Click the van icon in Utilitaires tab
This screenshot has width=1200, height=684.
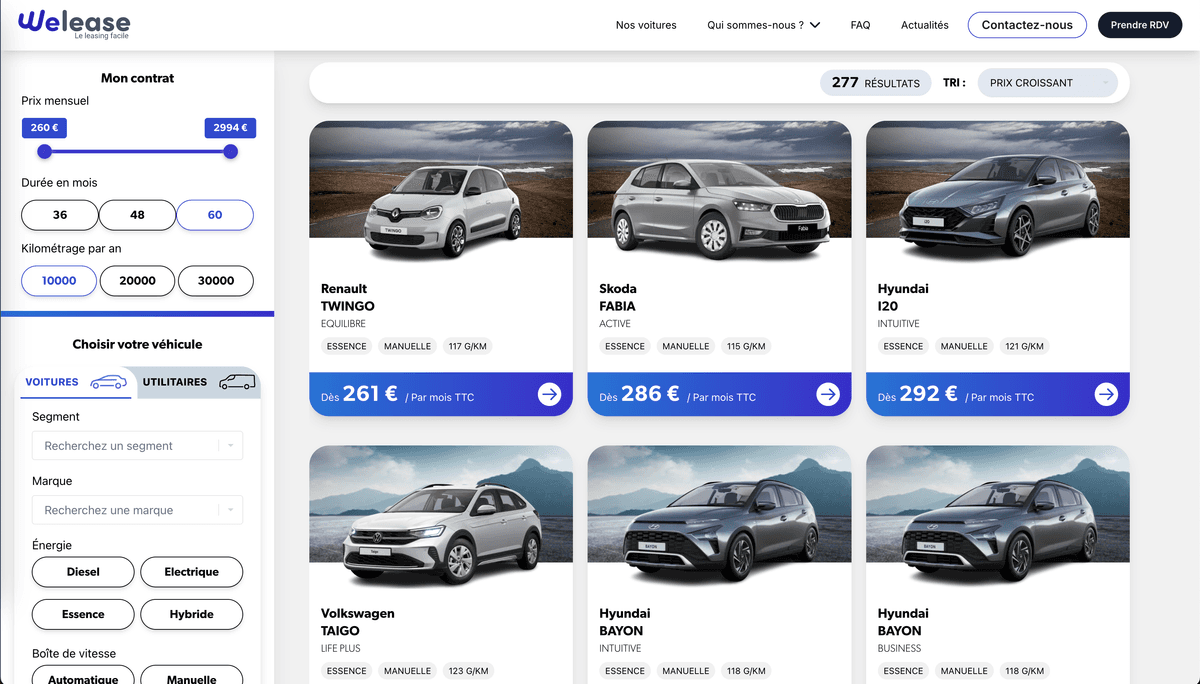(236, 382)
